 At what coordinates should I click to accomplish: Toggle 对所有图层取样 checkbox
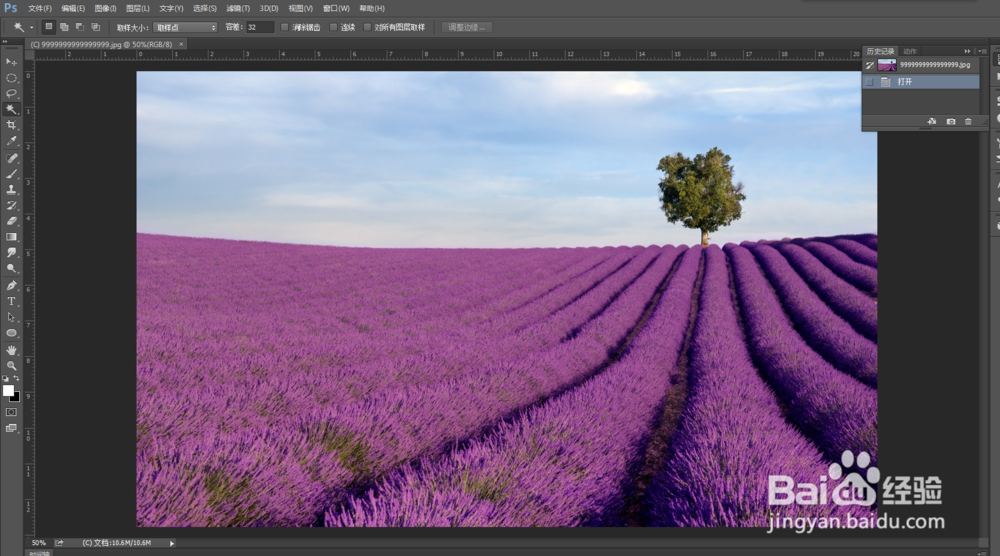367,27
